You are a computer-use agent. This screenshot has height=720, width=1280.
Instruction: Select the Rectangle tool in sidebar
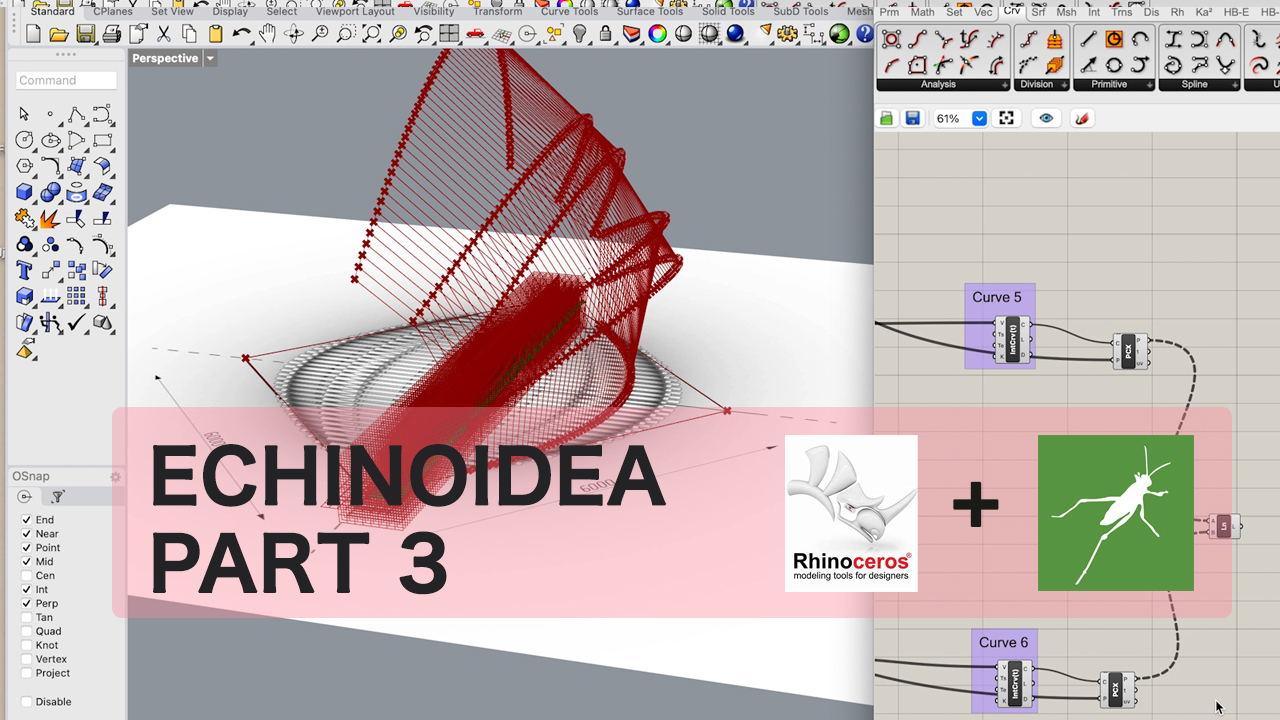tap(102, 140)
